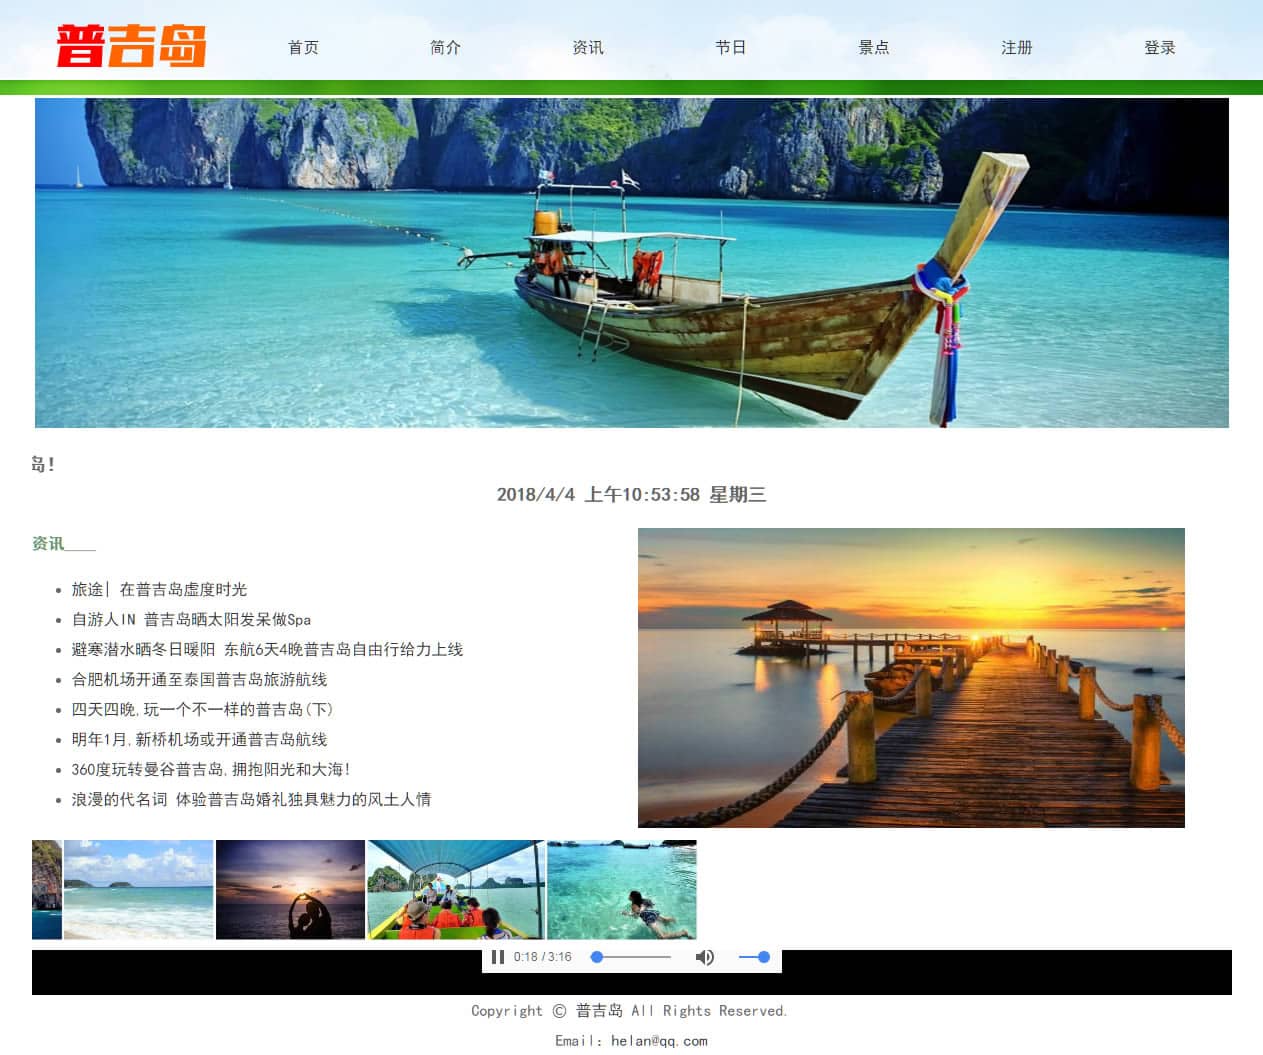Viewport: 1263px width, 1055px height.
Task: Click the sunset heart-hands thumbnail
Action: (290, 890)
